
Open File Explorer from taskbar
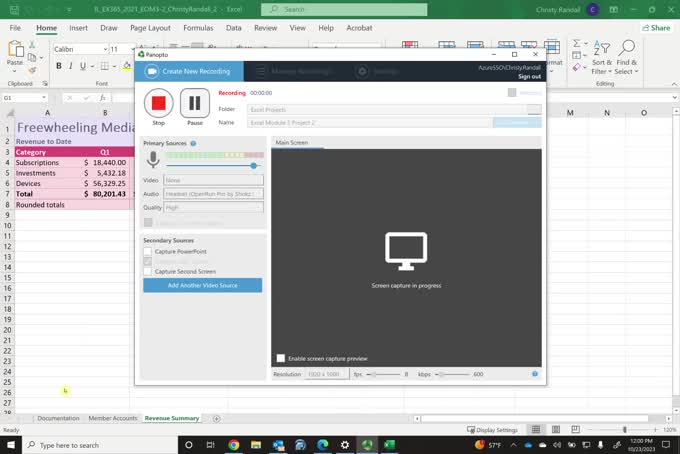[x=256, y=445]
